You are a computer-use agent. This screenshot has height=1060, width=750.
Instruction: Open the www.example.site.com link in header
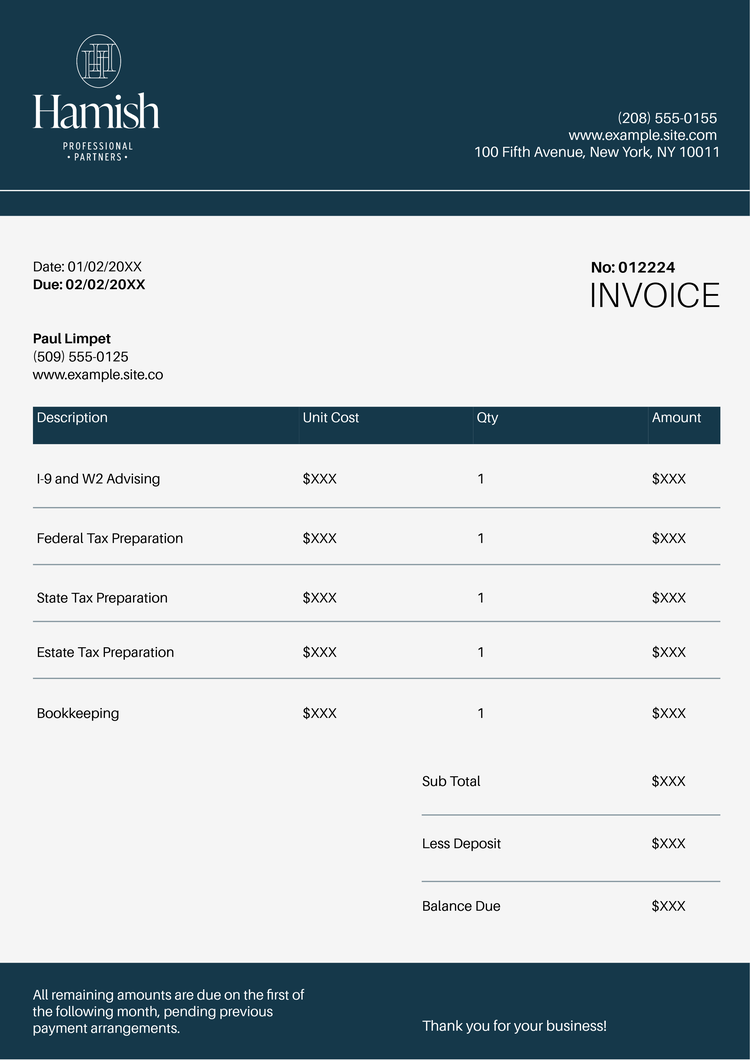point(642,135)
